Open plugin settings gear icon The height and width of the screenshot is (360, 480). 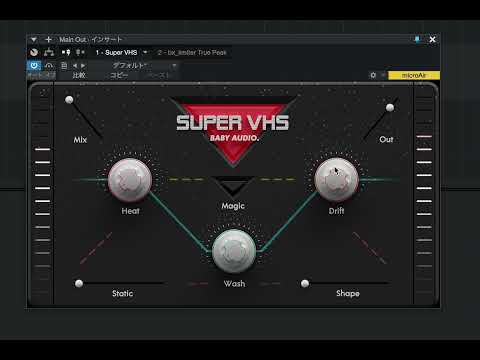point(373,75)
